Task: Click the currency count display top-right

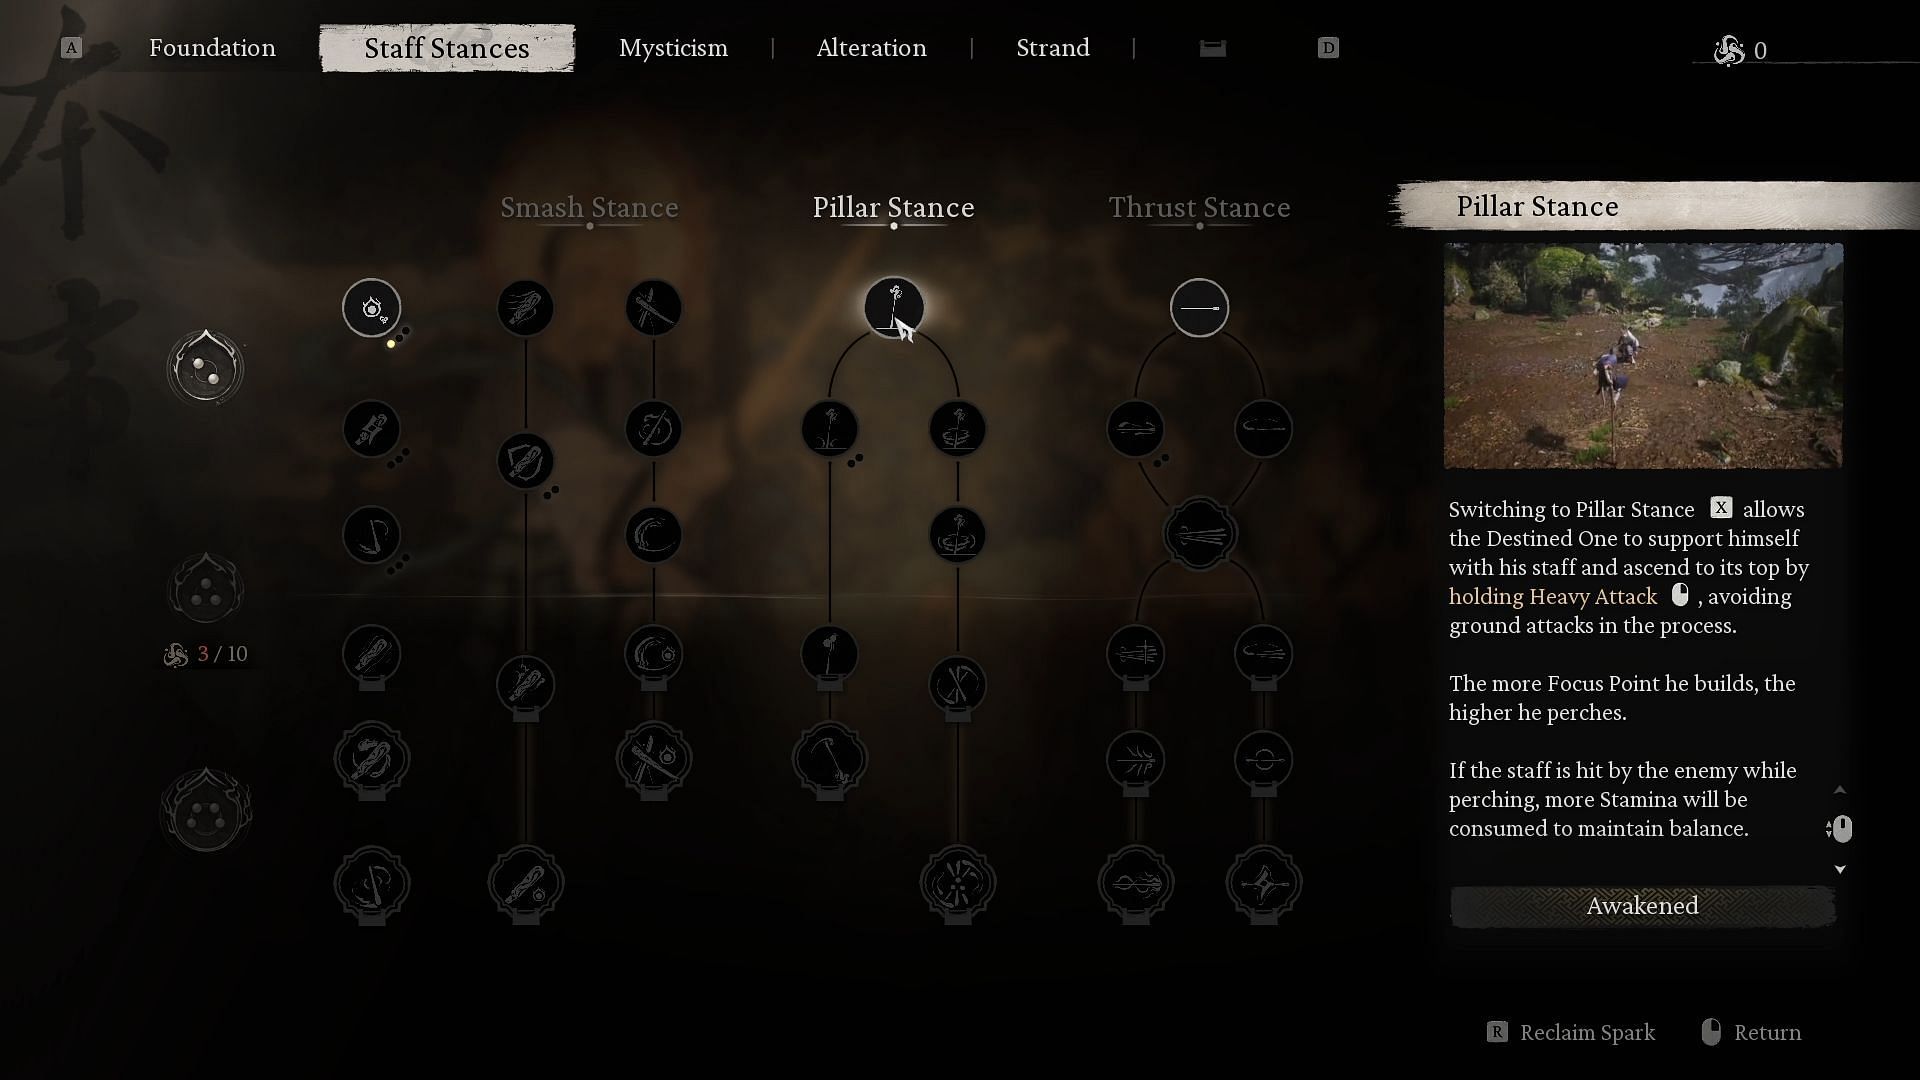Action: coord(1743,49)
